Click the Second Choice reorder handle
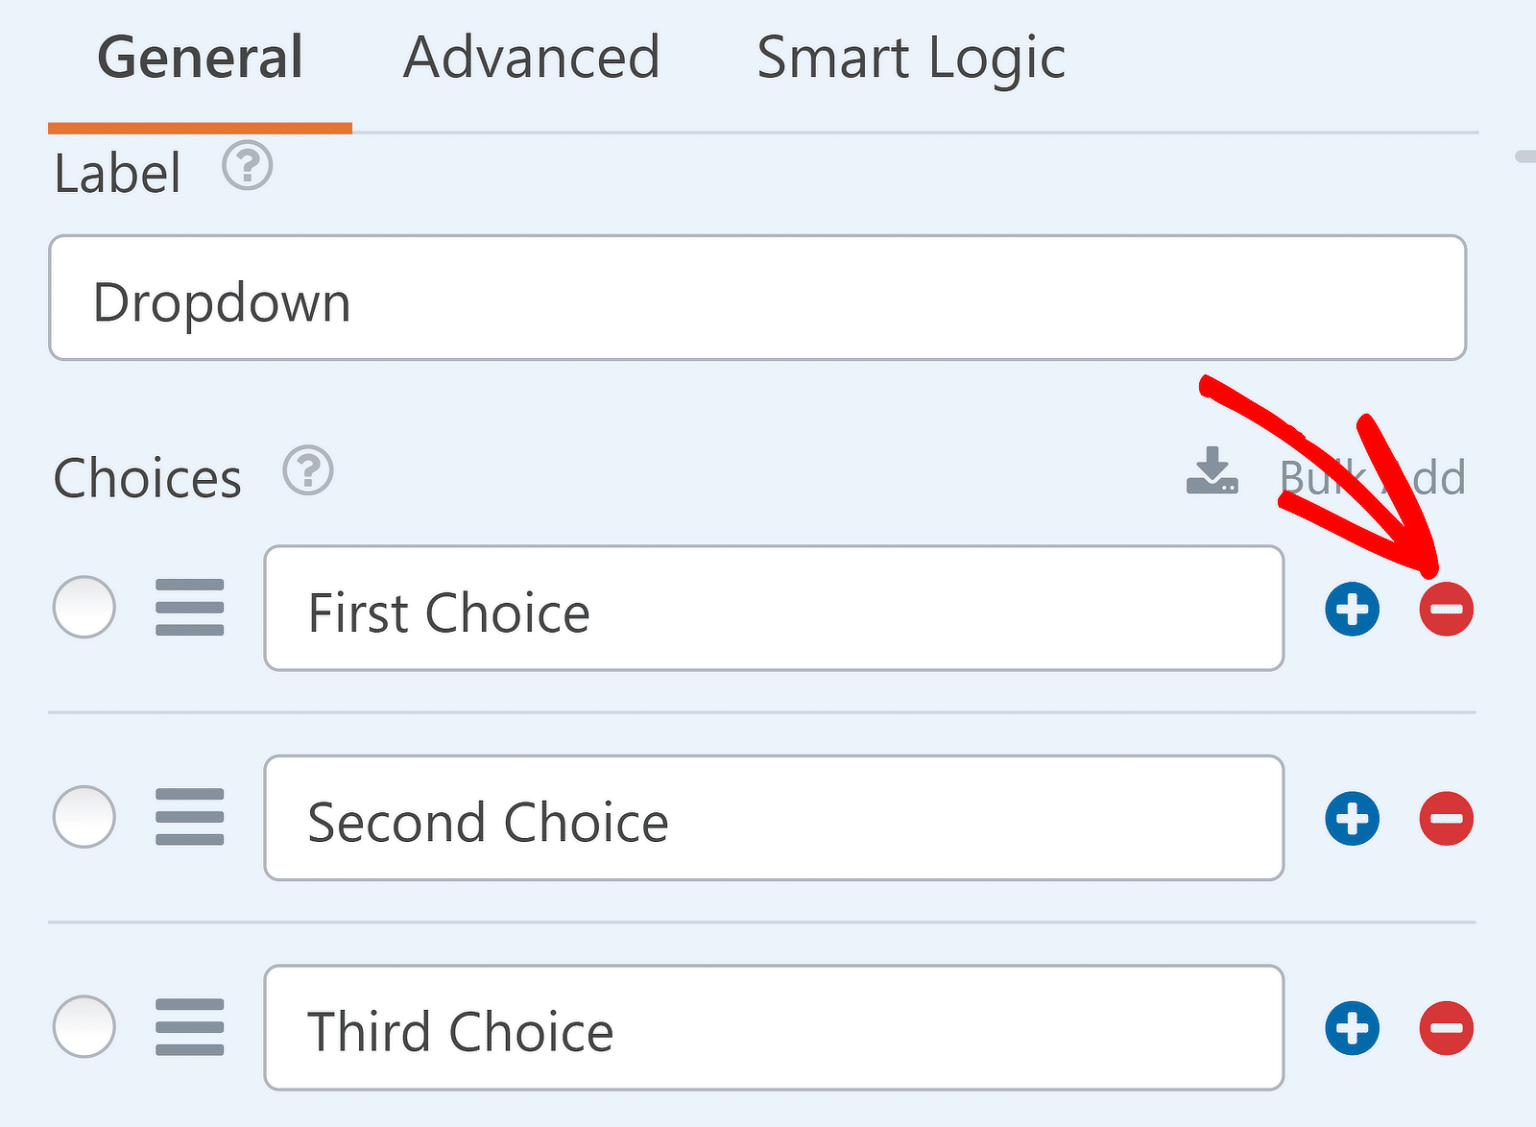Image resolution: width=1536 pixels, height=1127 pixels. point(189,818)
